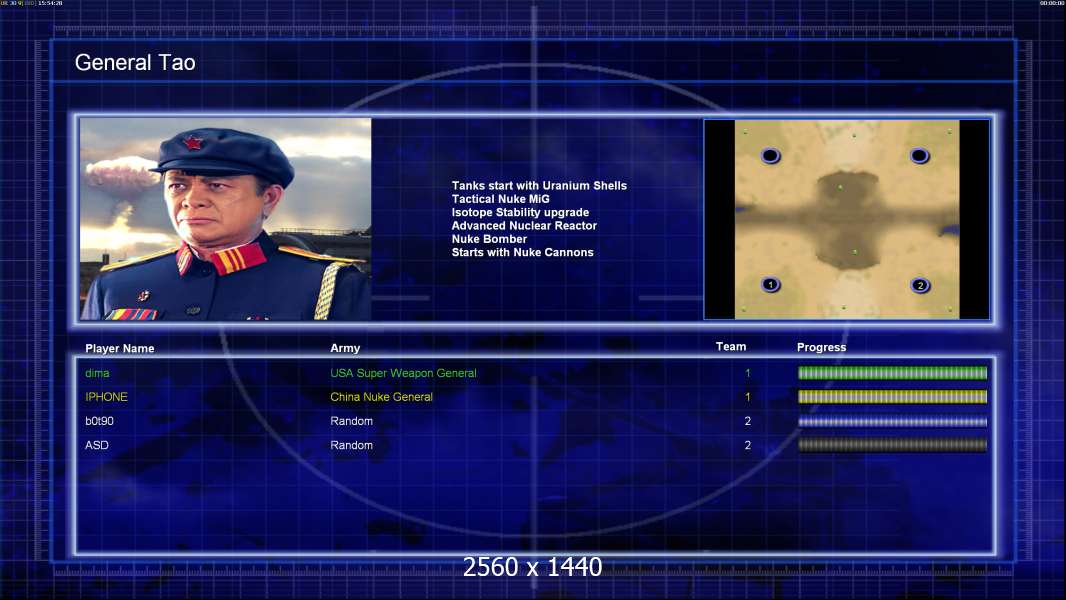The image size is (1066, 600).
Task: Click the 'Tactical Nuke MiG' line
Action: click(x=500, y=199)
